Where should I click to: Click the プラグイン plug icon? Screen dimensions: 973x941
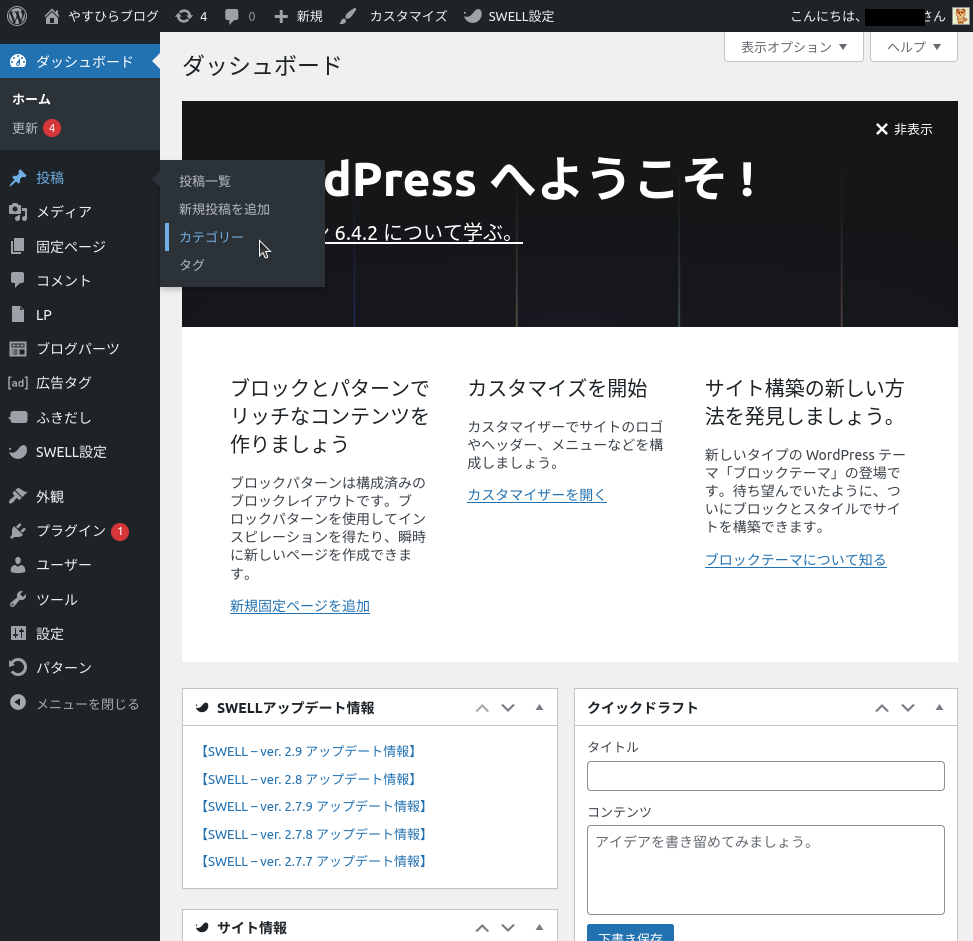tap(18, 531)
